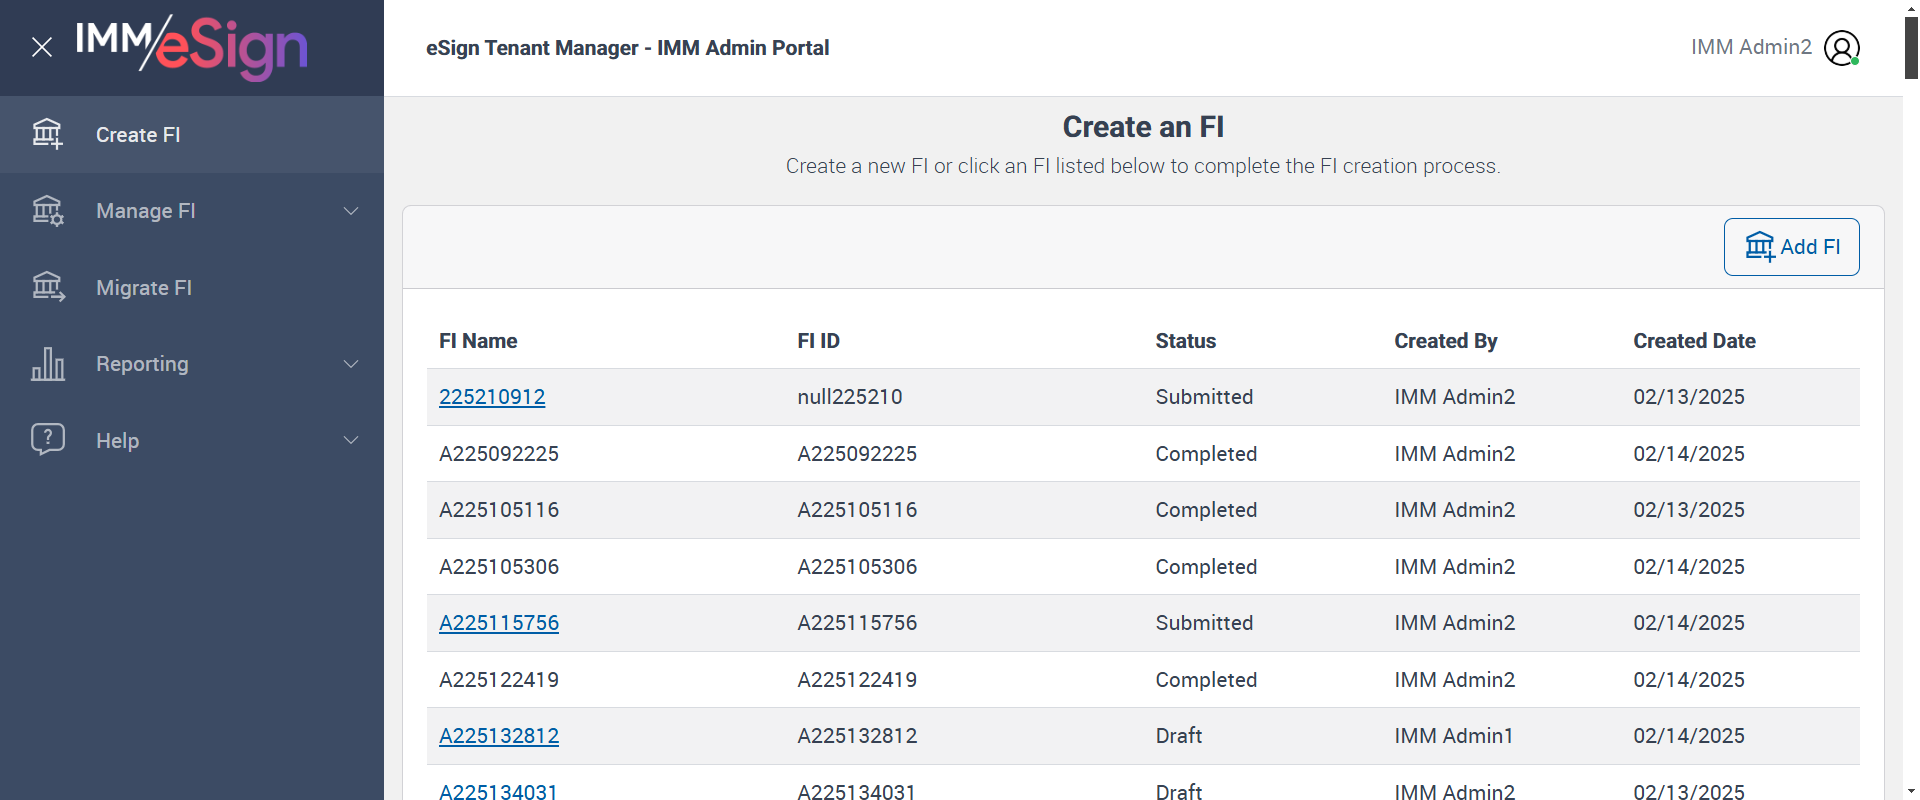Image resolution: width=1920 pixels, height=800 pixels.
Task: Open FI link A225134031
Action: (499, 791)
